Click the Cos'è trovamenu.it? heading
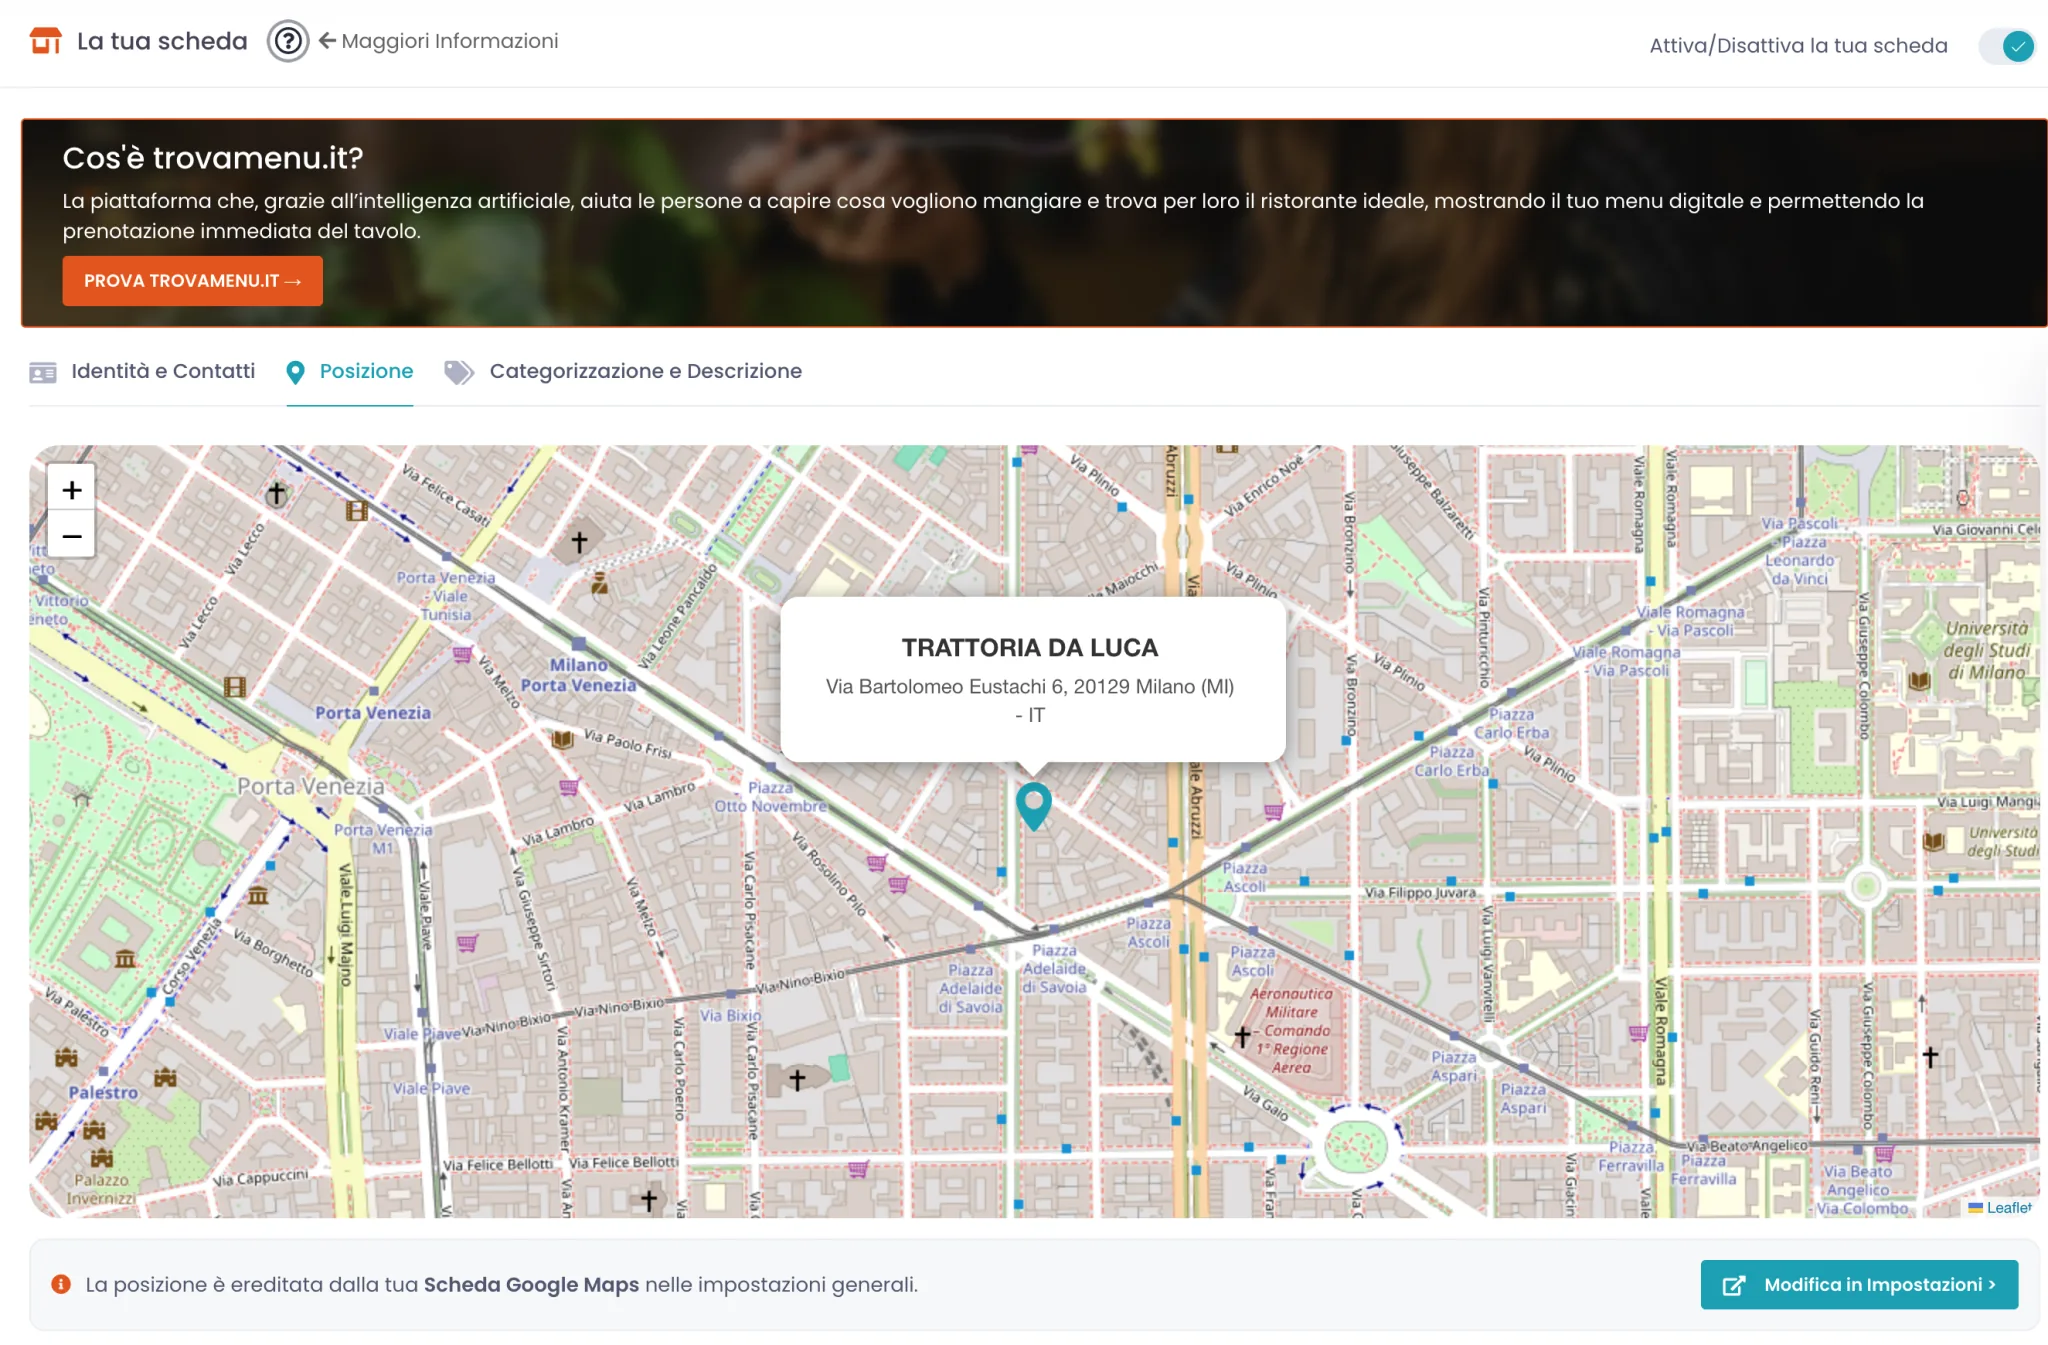The image size is (2048, 1345). (x=213, y=158)
